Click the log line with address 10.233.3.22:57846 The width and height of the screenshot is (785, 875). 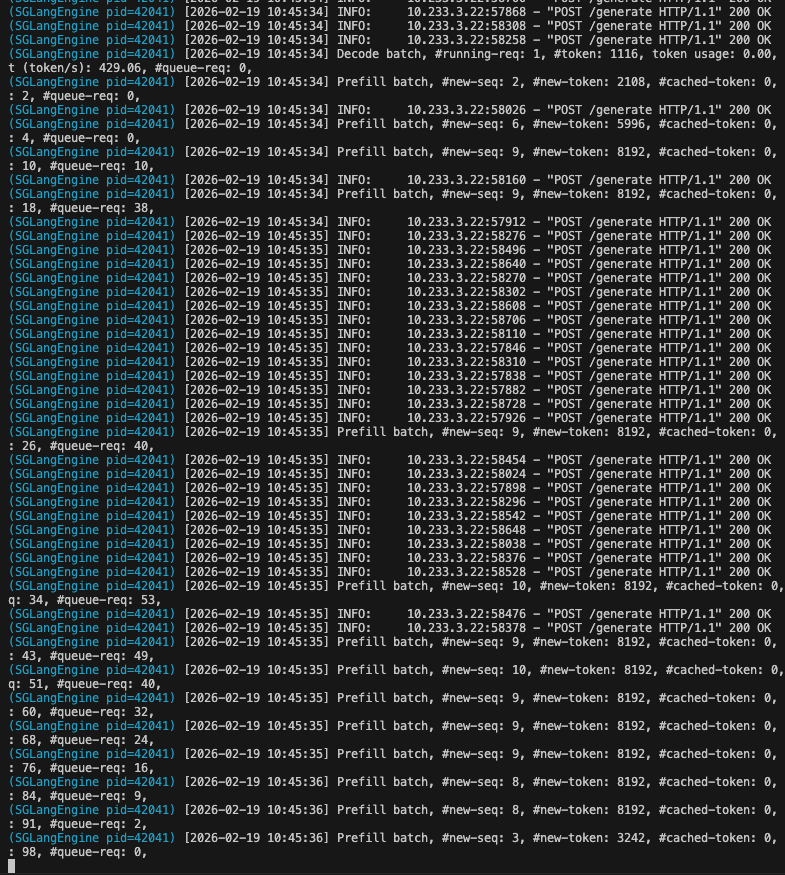pos(390,348)
